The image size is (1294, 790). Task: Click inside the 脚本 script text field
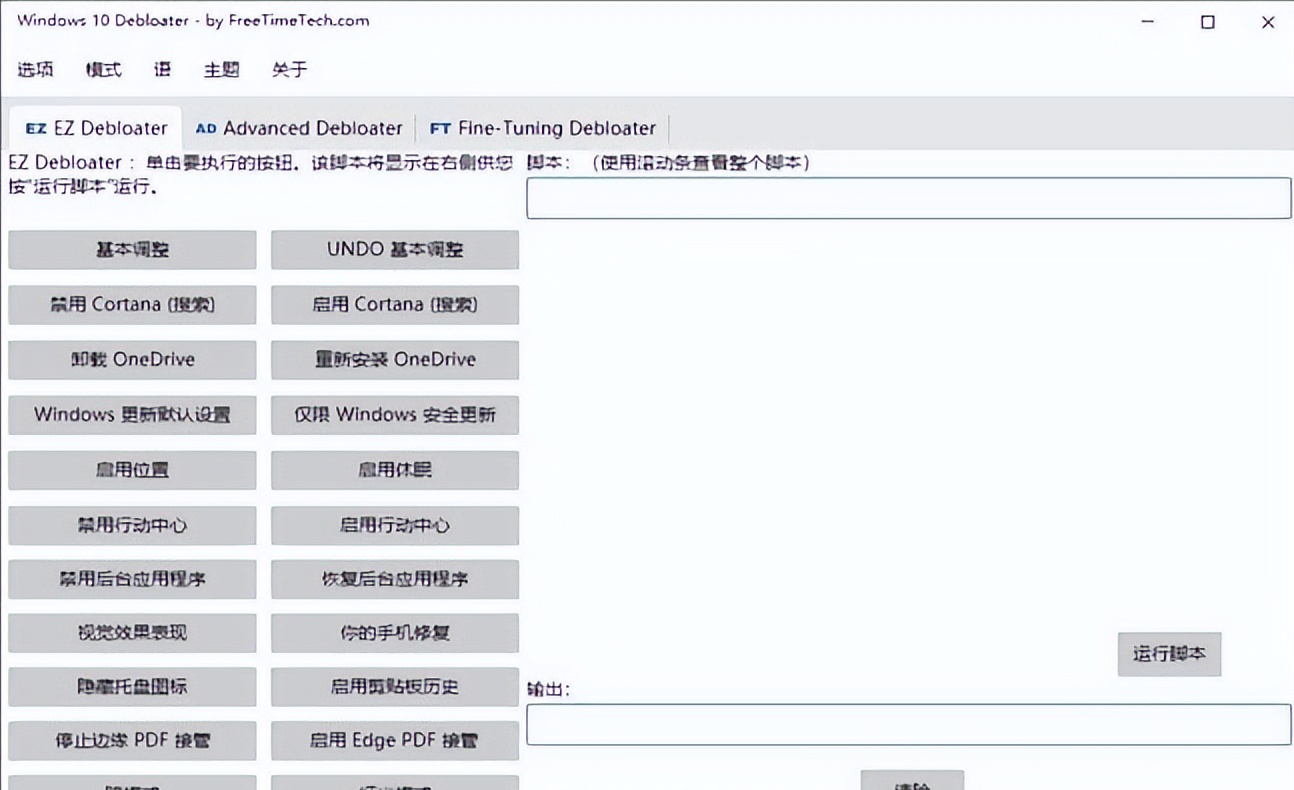click(908, 197)
